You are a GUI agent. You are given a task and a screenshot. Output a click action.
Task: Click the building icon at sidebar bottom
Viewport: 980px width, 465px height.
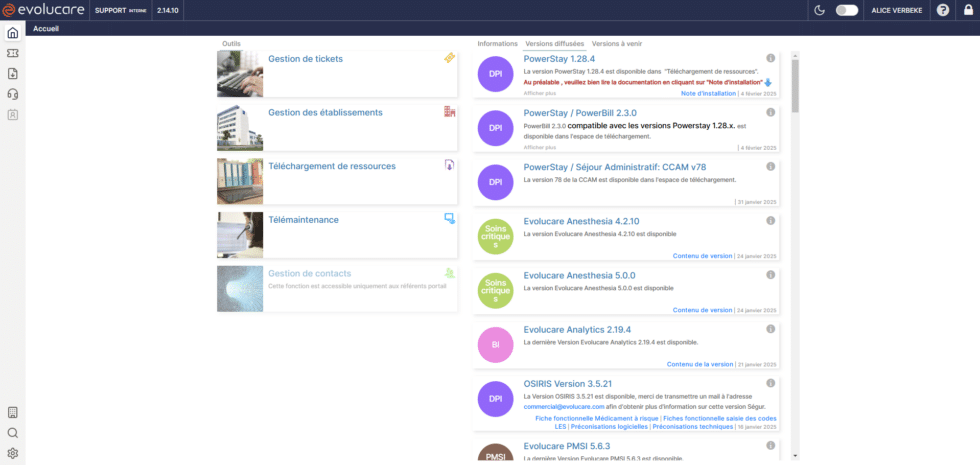[12, 412]
